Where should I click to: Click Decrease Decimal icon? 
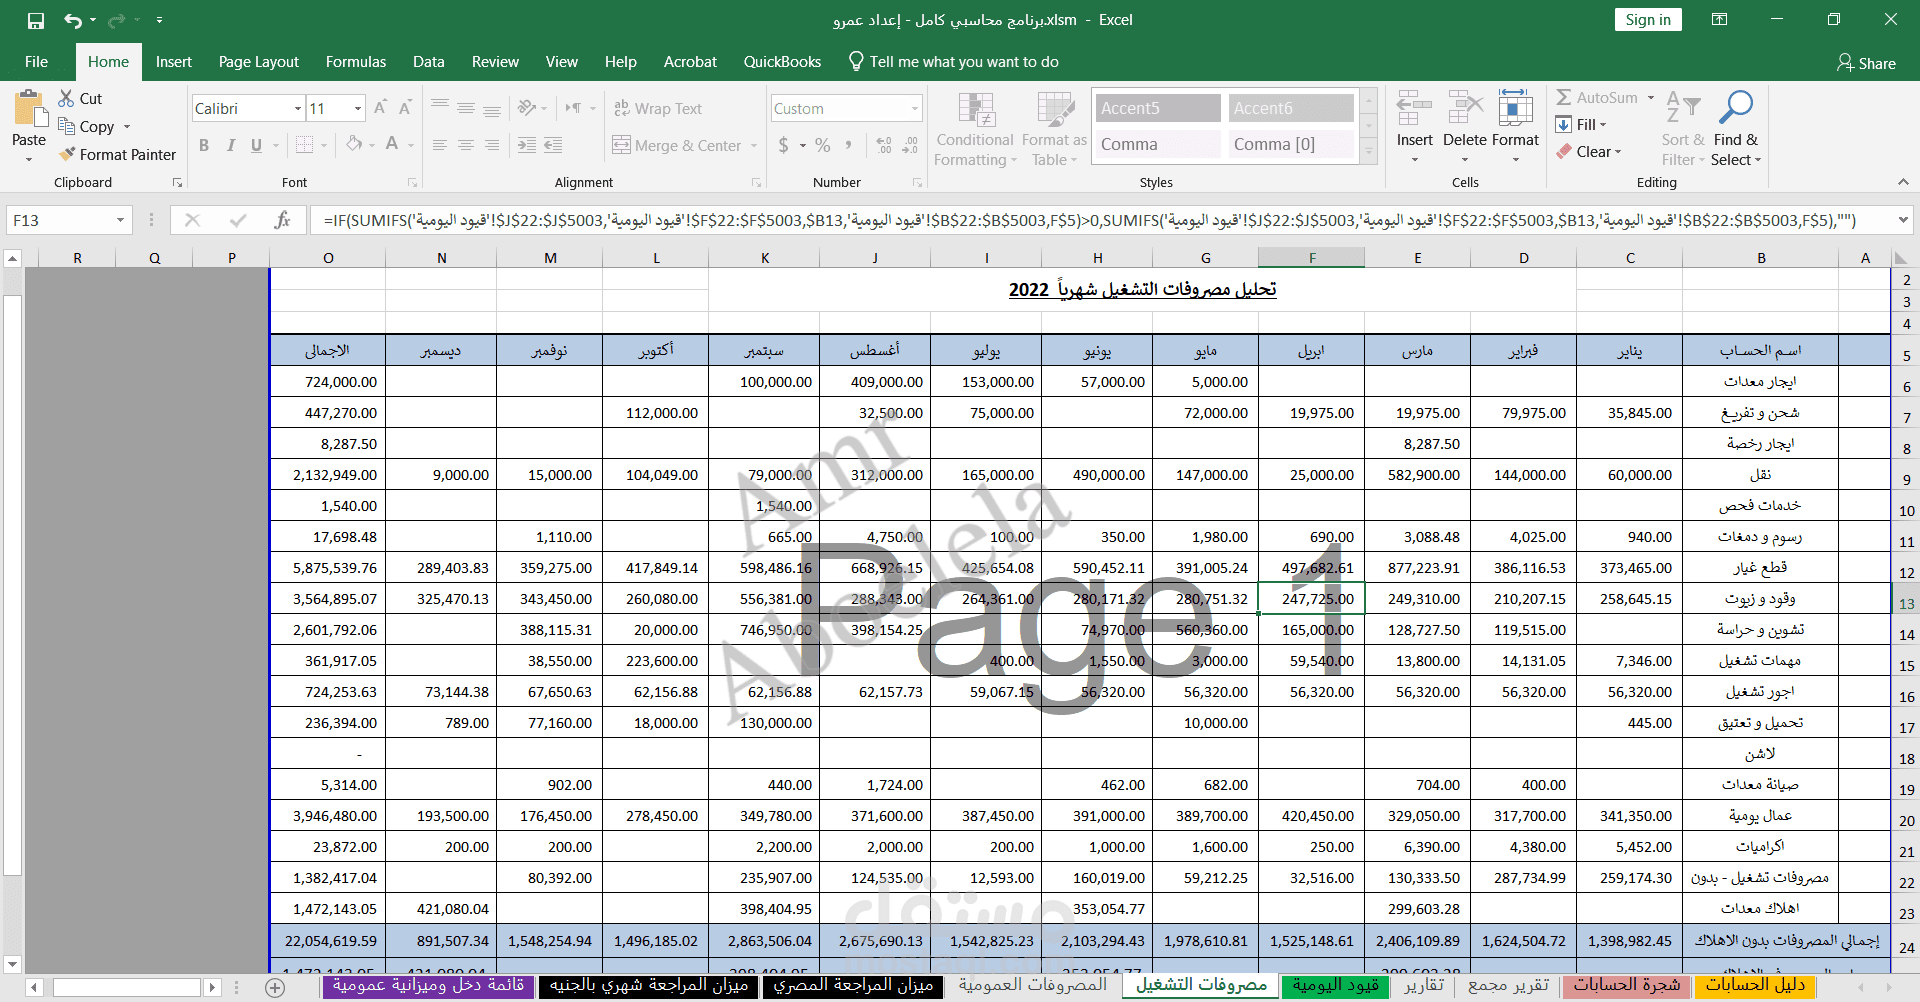[910, 145]
